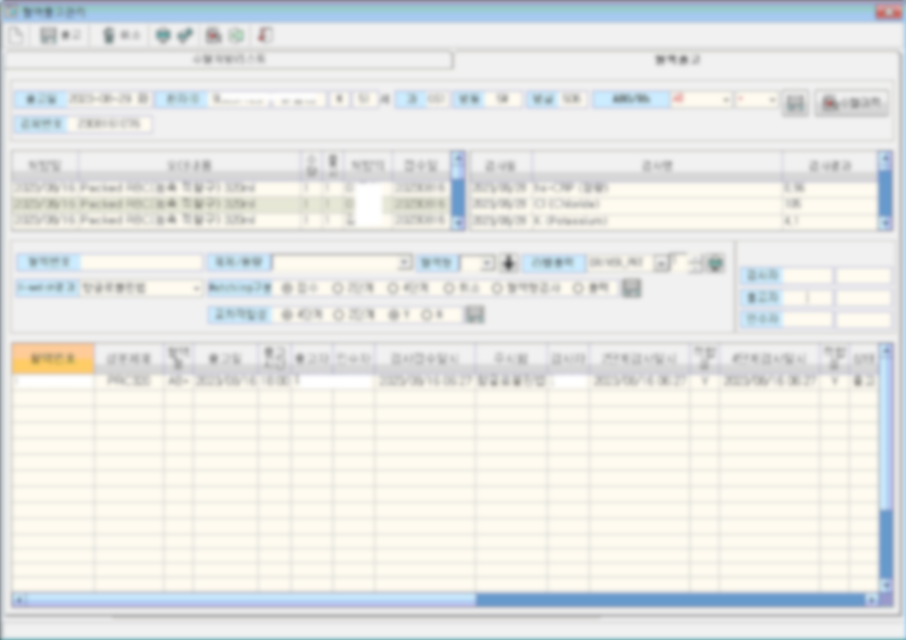Click the bottom grid's vertical scrollbar
Image resolution: width=906 pixels, height=640 pixels.
tap(886, 467)
